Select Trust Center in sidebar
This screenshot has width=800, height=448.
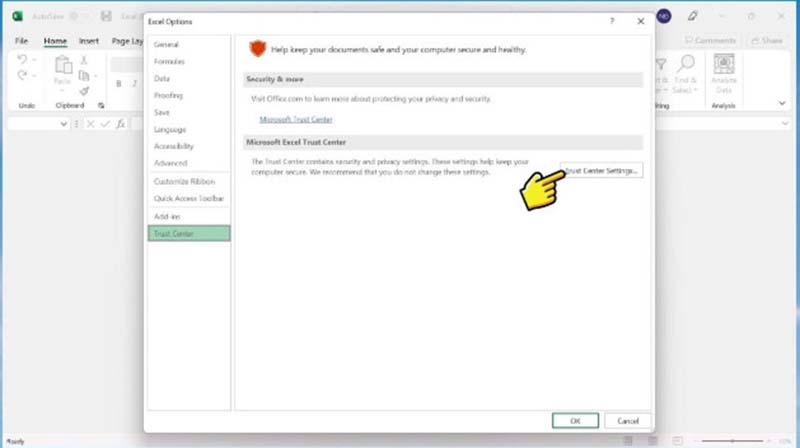(x=189, y=234)
